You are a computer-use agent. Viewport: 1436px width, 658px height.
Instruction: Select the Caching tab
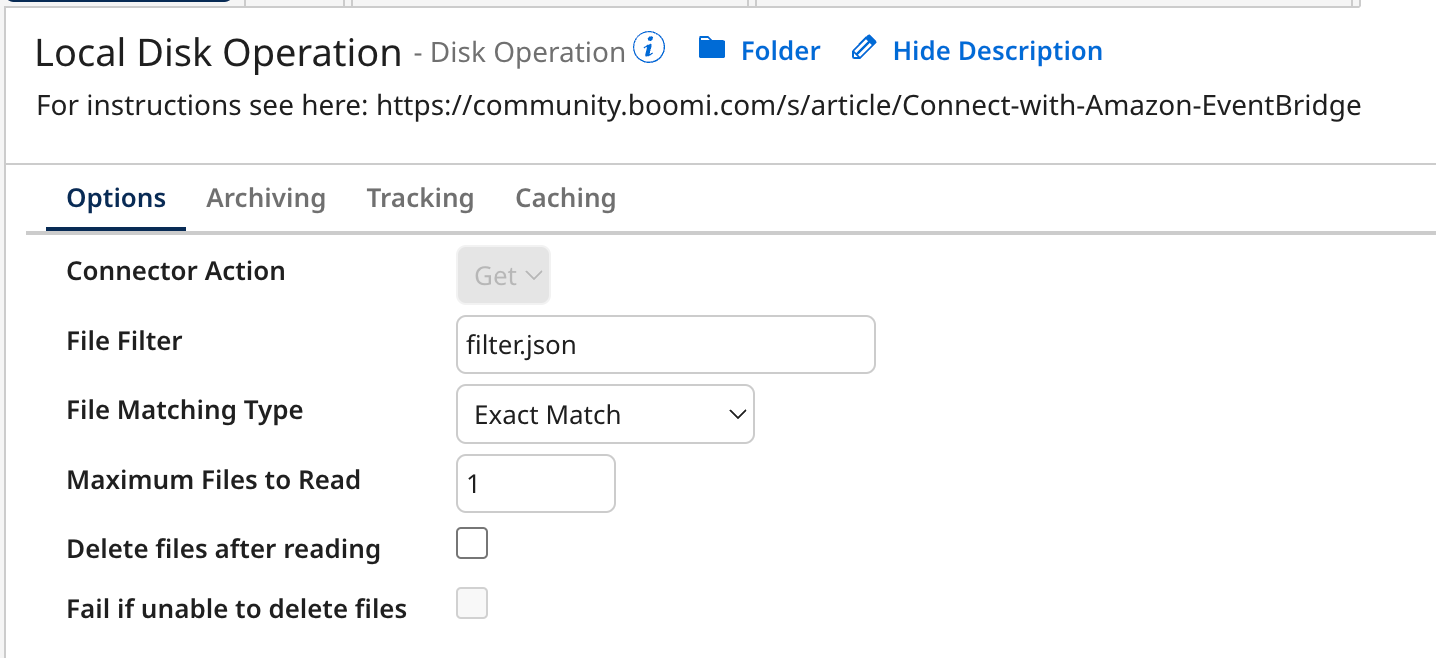[x=565, y=198]
